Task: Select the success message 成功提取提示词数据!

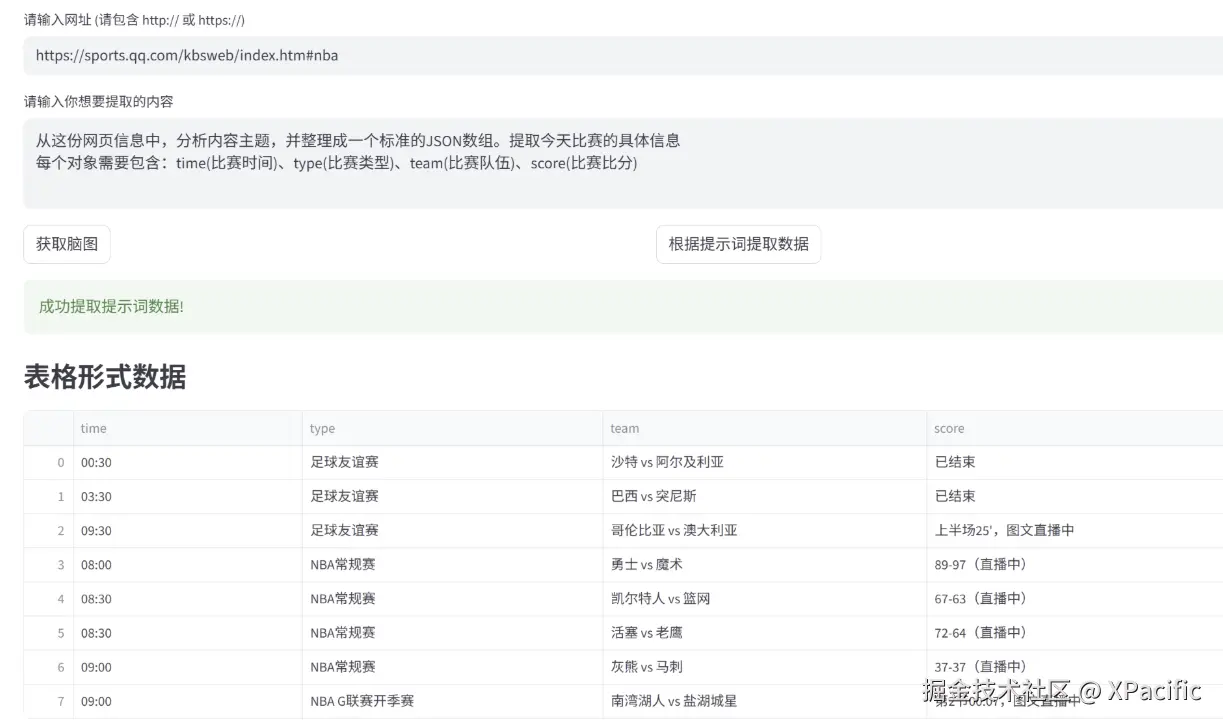Action: (x=111, y=306)
